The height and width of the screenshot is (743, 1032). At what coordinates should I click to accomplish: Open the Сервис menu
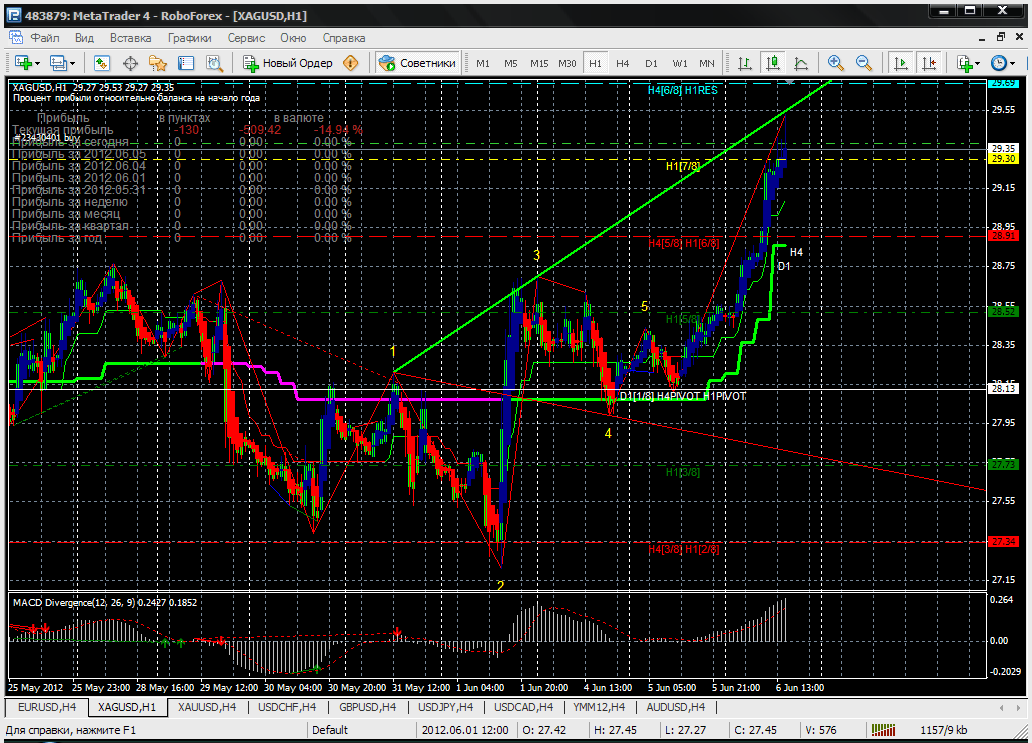(246, 38)
